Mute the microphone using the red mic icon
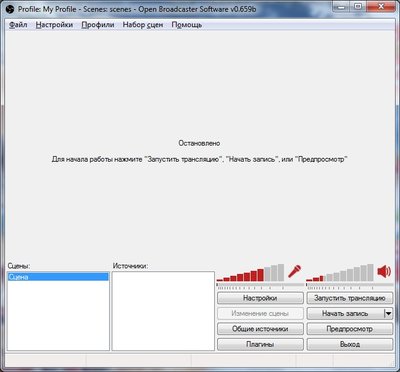This screenshot has height=372, width=400. 294,272
